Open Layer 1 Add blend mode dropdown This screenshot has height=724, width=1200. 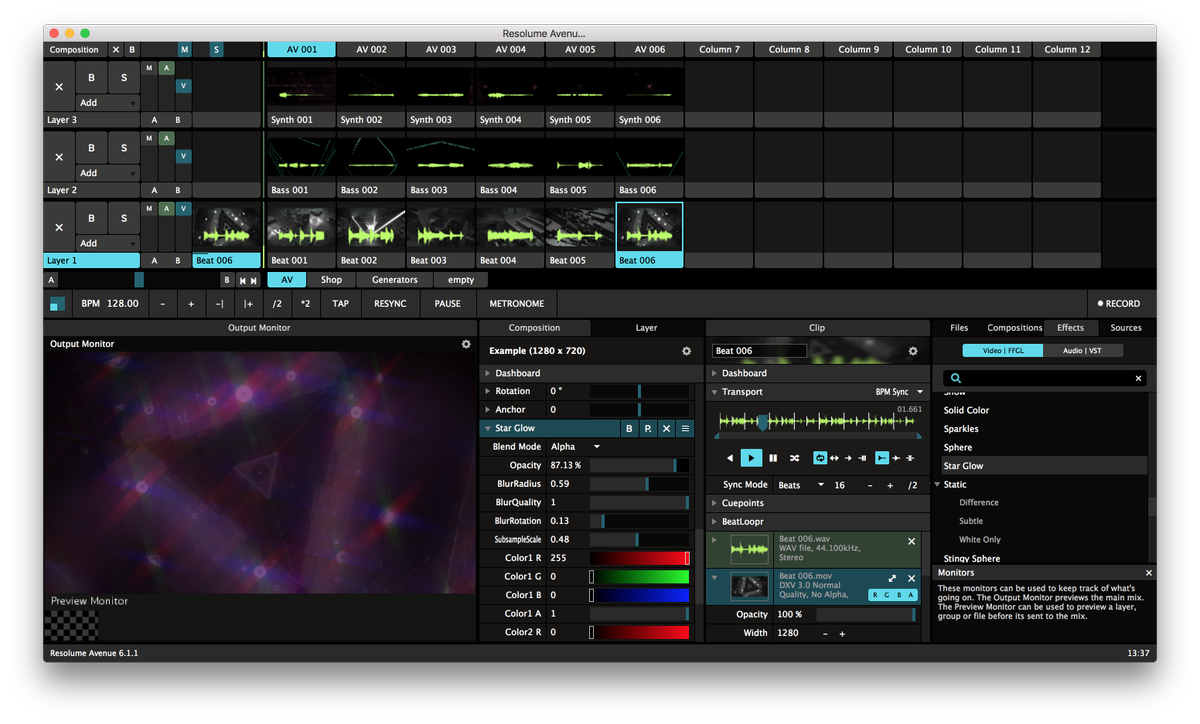(x=108, y=243)
